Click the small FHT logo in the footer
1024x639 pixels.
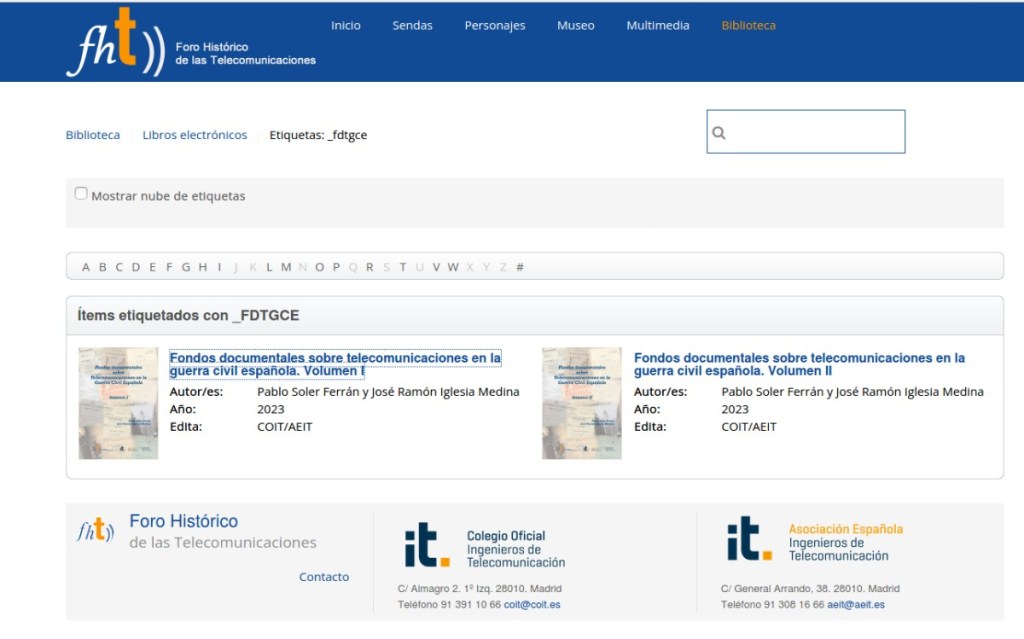coord(96,529)
